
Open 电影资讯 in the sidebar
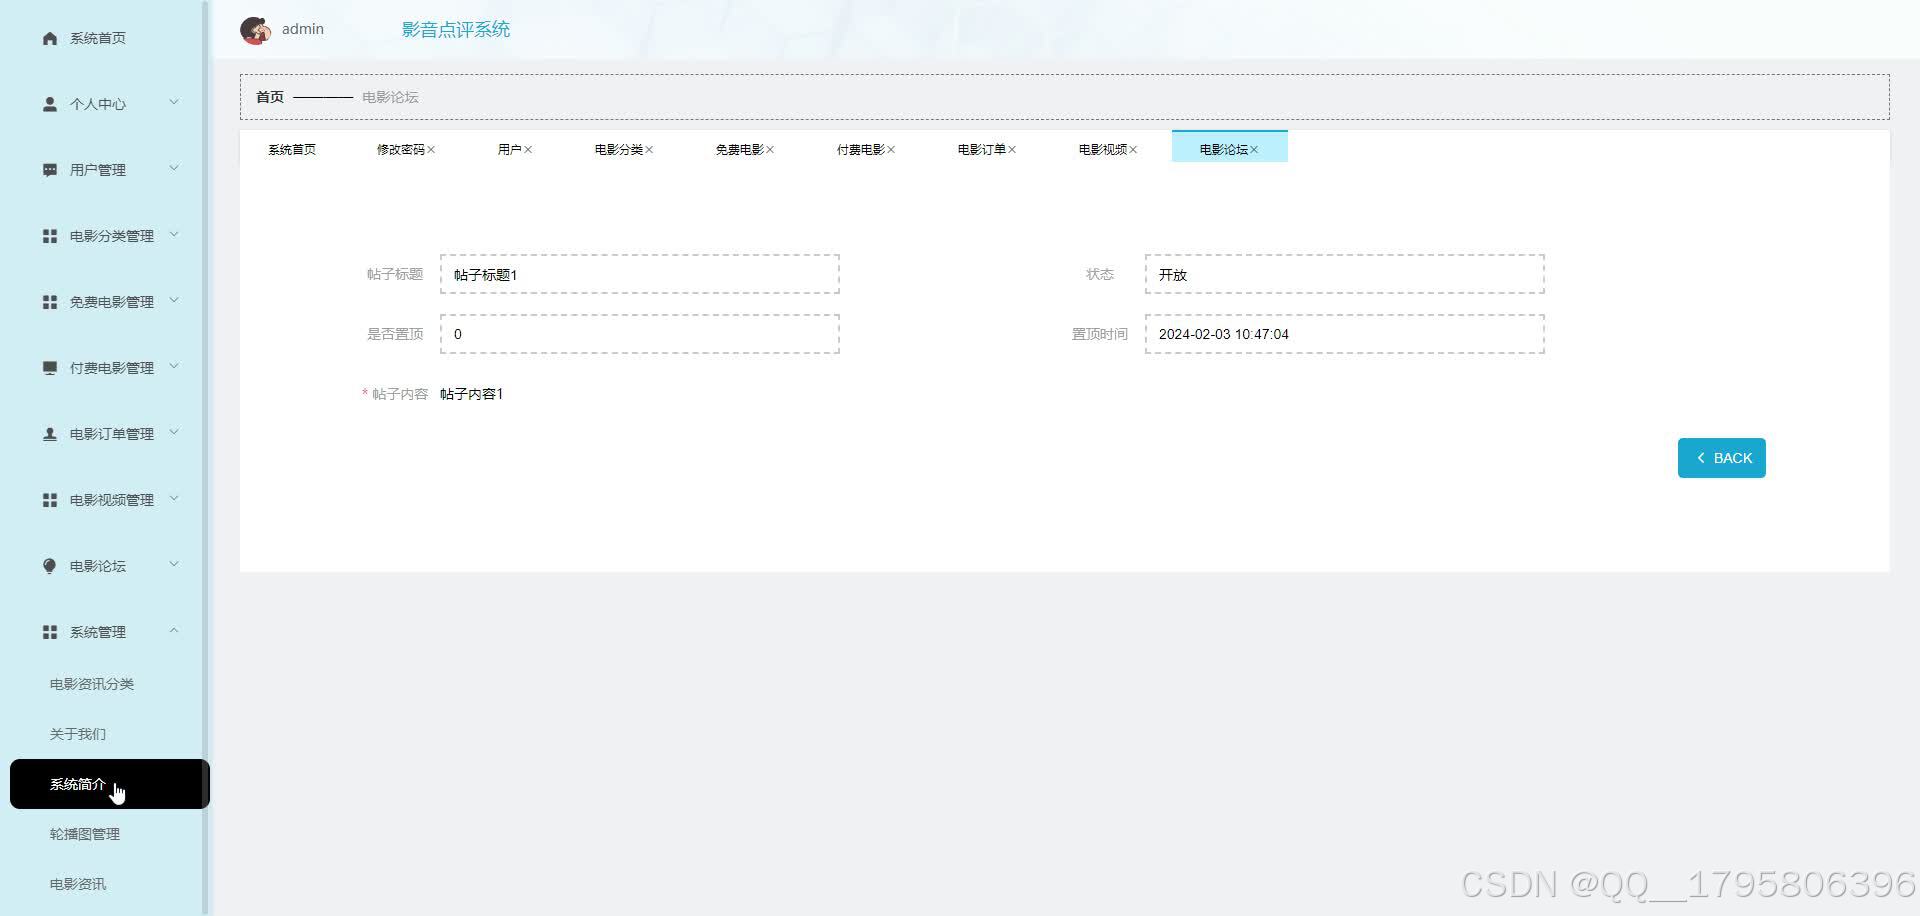click(x=78, y=884)
